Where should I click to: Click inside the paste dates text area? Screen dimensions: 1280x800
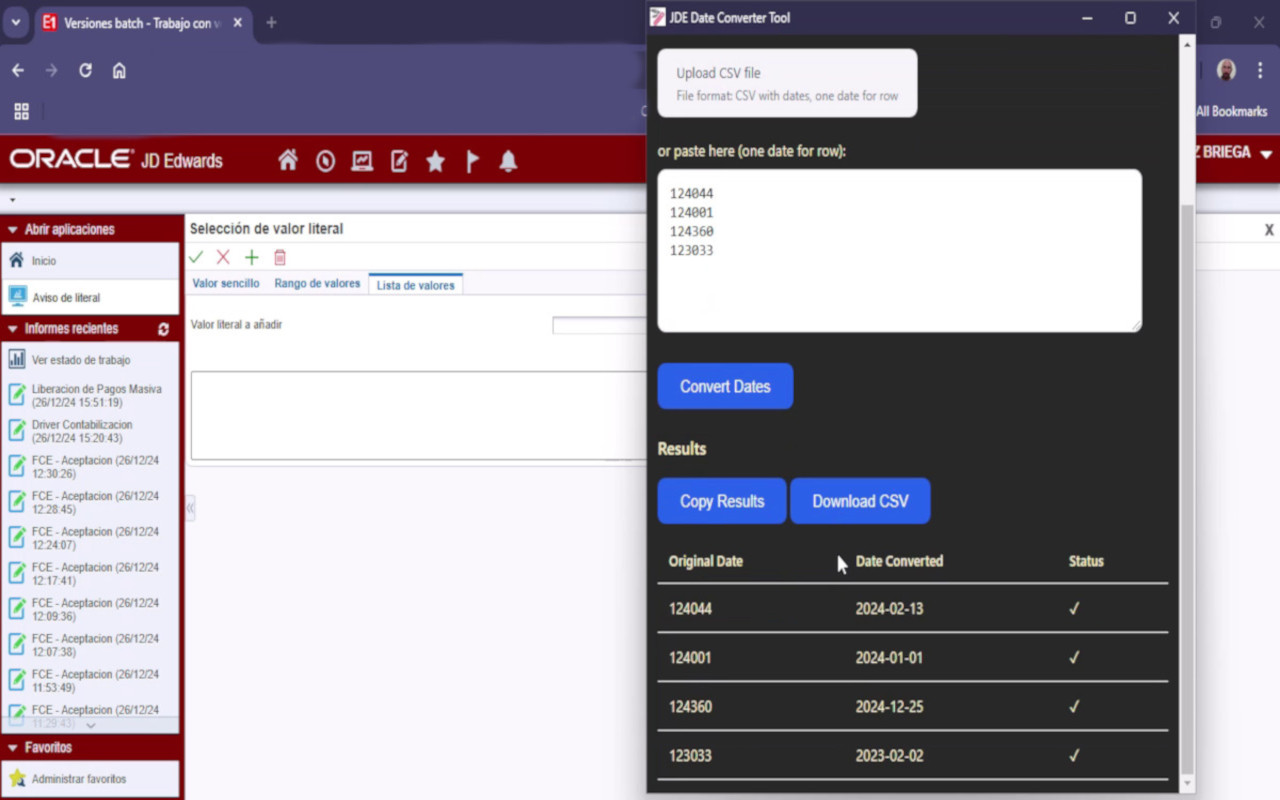(898, 250)
